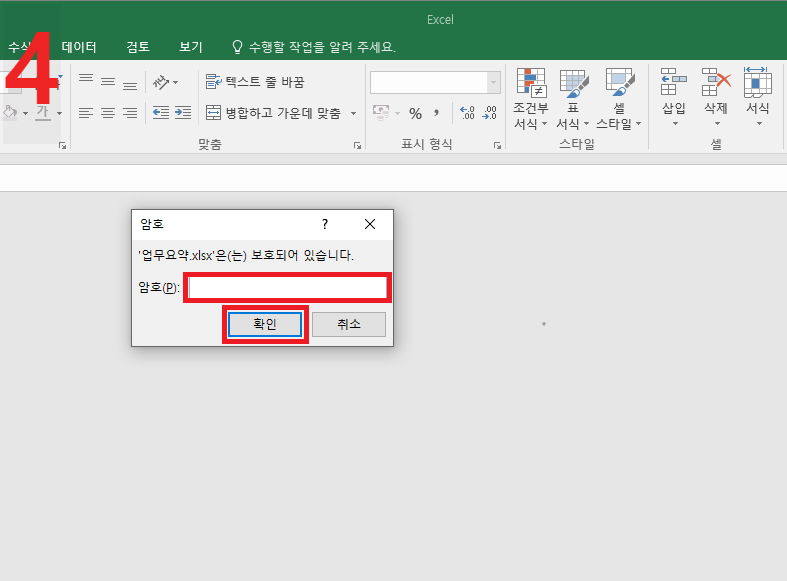This screenshot has height=581, width=787.
Task: Open 조건부 서식 conditional formatting
Action: pos(531,99)
